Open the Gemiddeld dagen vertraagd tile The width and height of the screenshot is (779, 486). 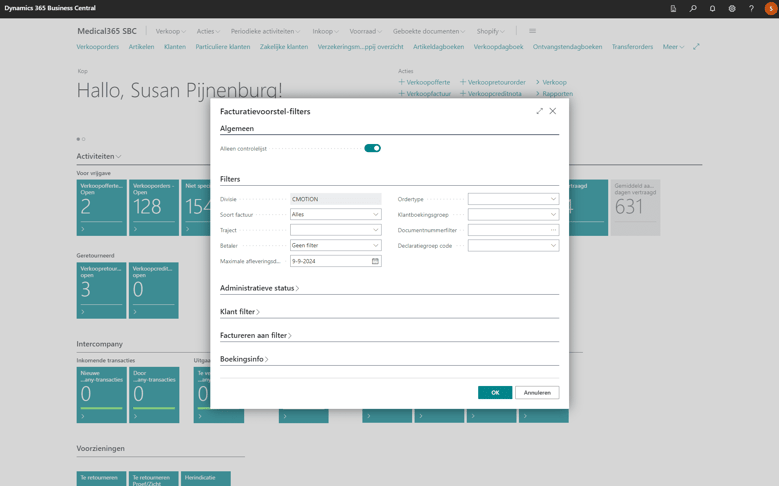[635, 208]
